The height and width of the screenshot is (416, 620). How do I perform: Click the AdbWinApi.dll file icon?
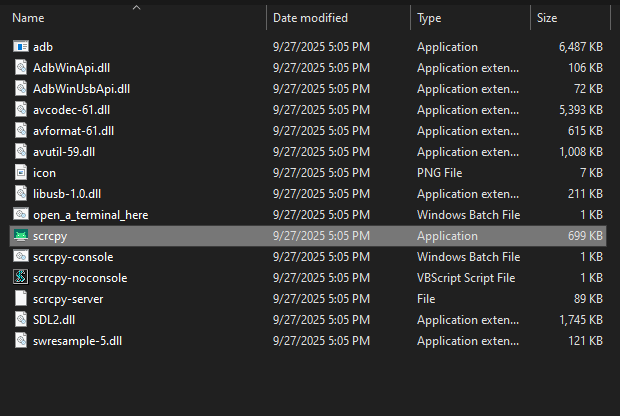(21, 68)
